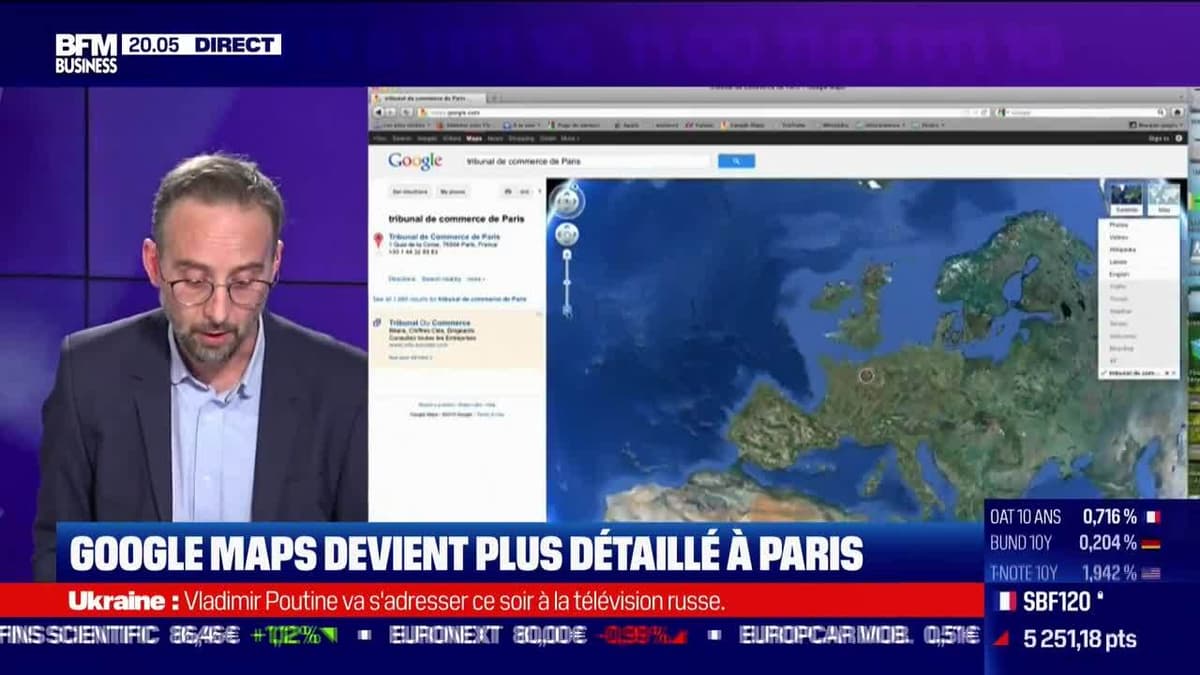Click the My places button

(x=453, y=191)
